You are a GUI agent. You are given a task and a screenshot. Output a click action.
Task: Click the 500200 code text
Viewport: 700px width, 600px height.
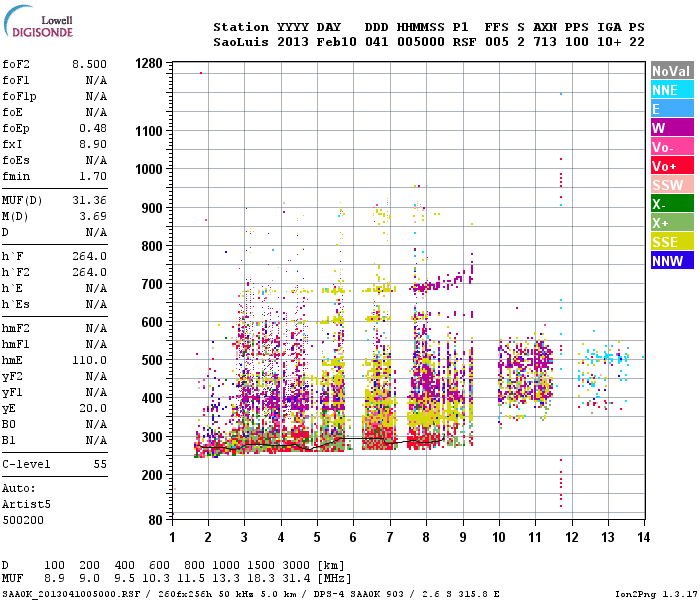[23, 521]
